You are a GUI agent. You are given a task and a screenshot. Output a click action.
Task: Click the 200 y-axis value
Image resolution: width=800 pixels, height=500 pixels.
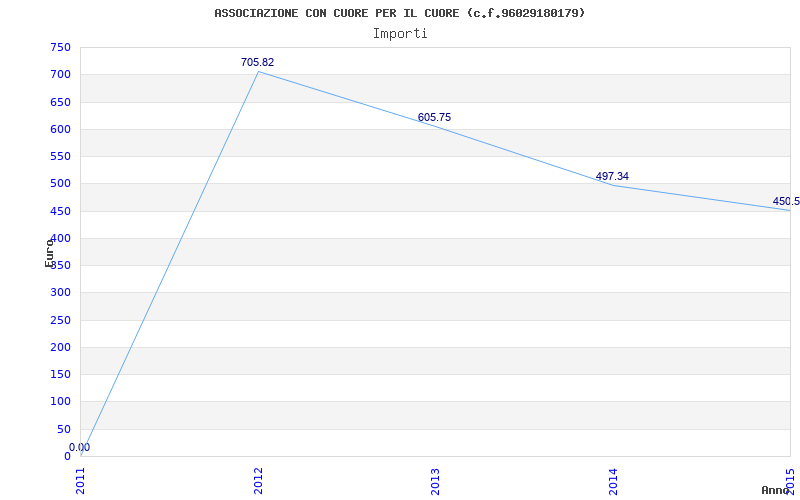pyautogui.click(x=60, y=347)
